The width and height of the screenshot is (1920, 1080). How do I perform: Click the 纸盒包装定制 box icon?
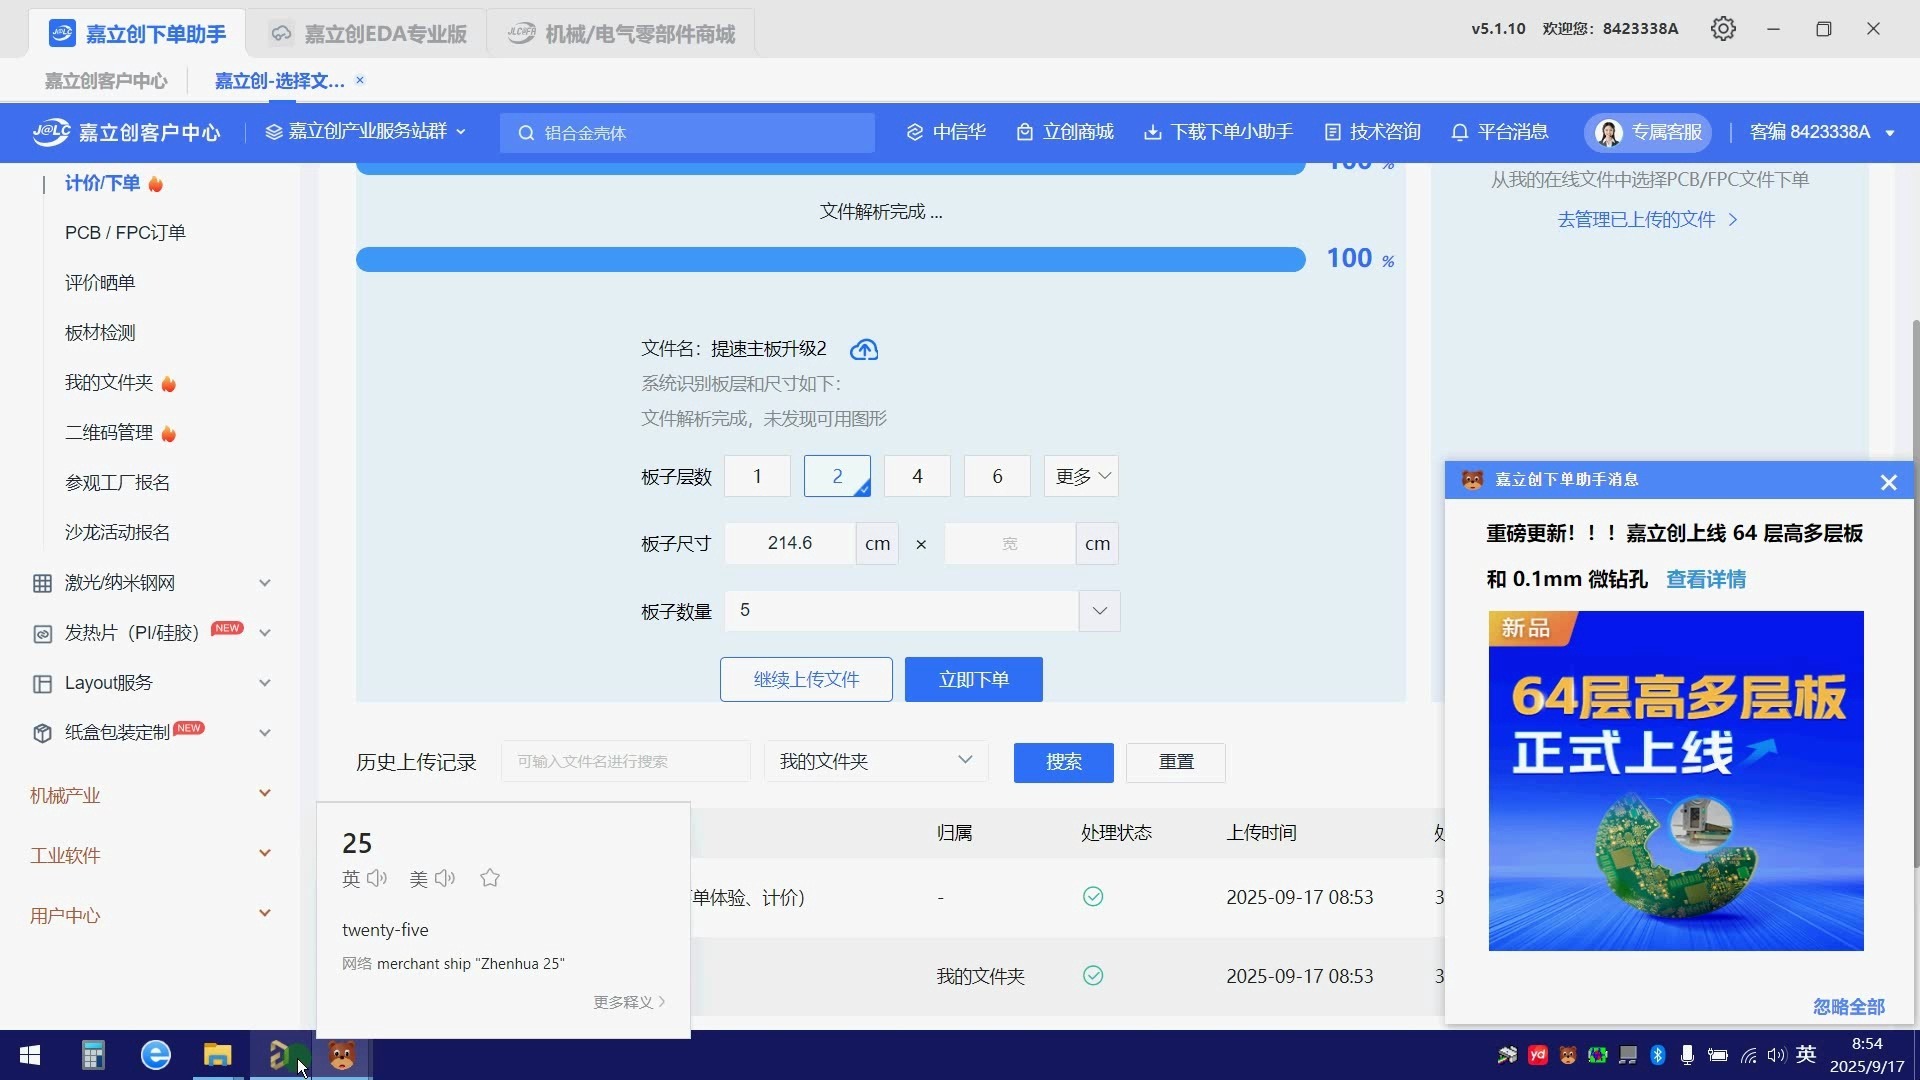tap(42, 733)
